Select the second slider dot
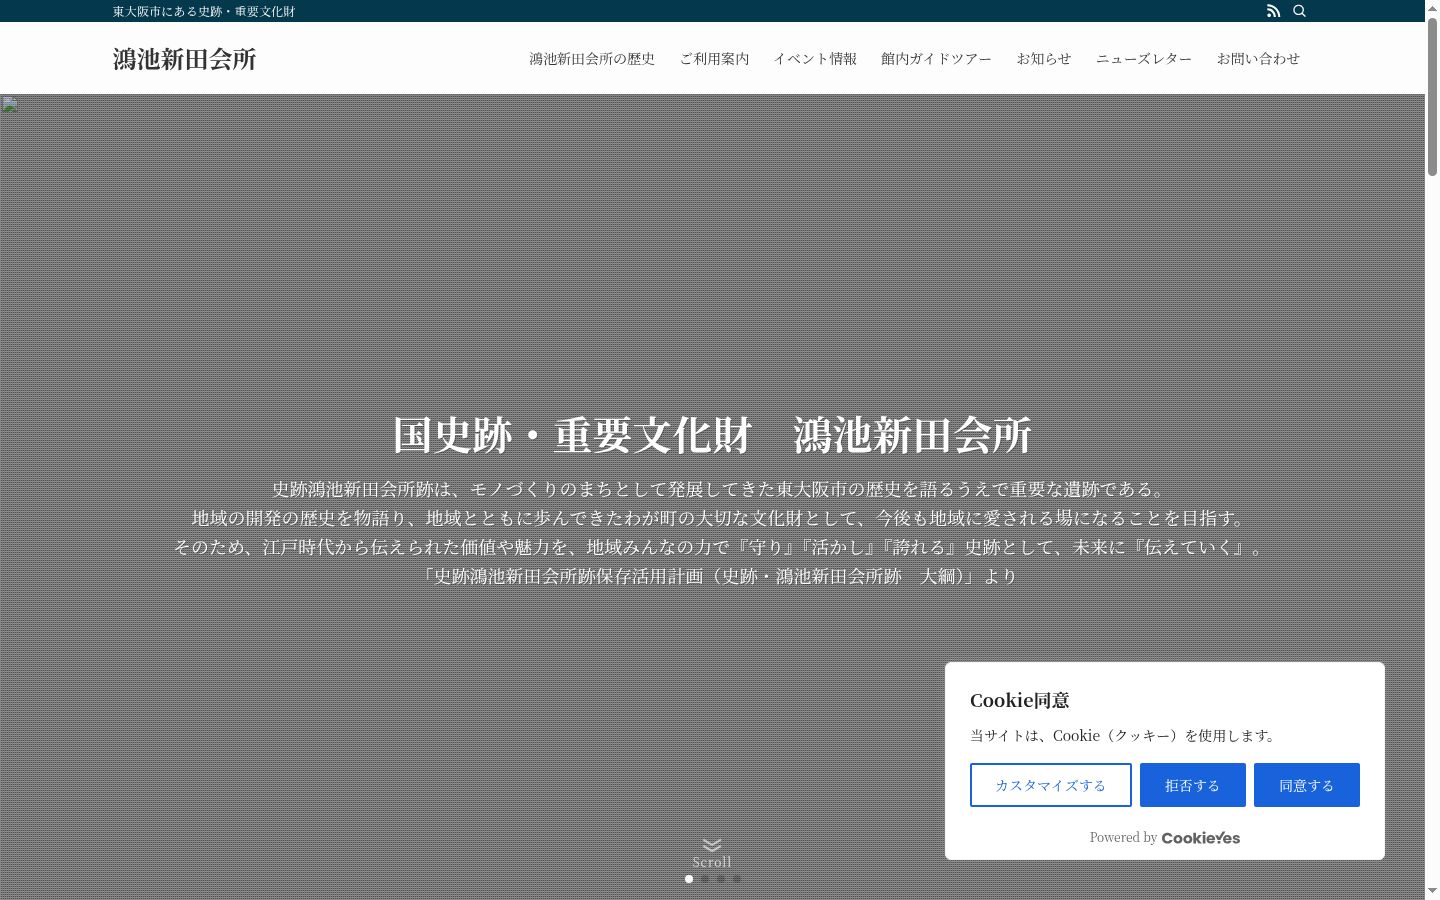 [x=705, y=879]
